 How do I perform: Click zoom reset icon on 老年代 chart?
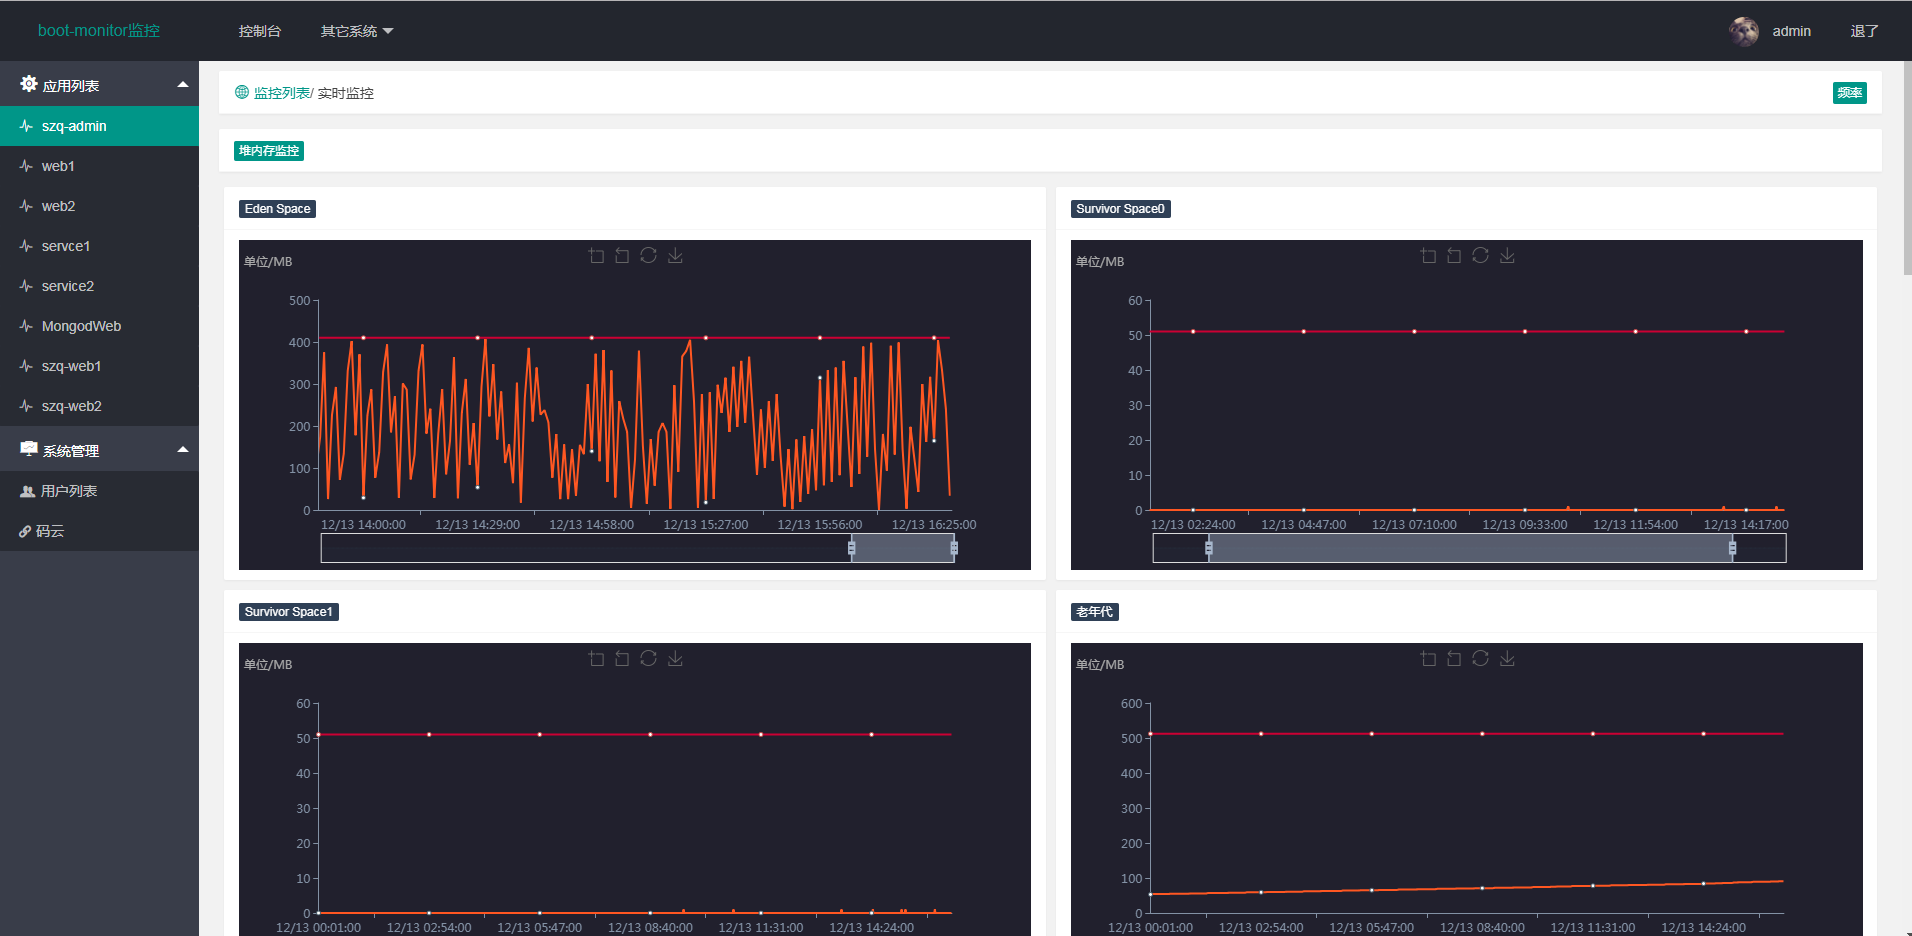coord(1454,659)
